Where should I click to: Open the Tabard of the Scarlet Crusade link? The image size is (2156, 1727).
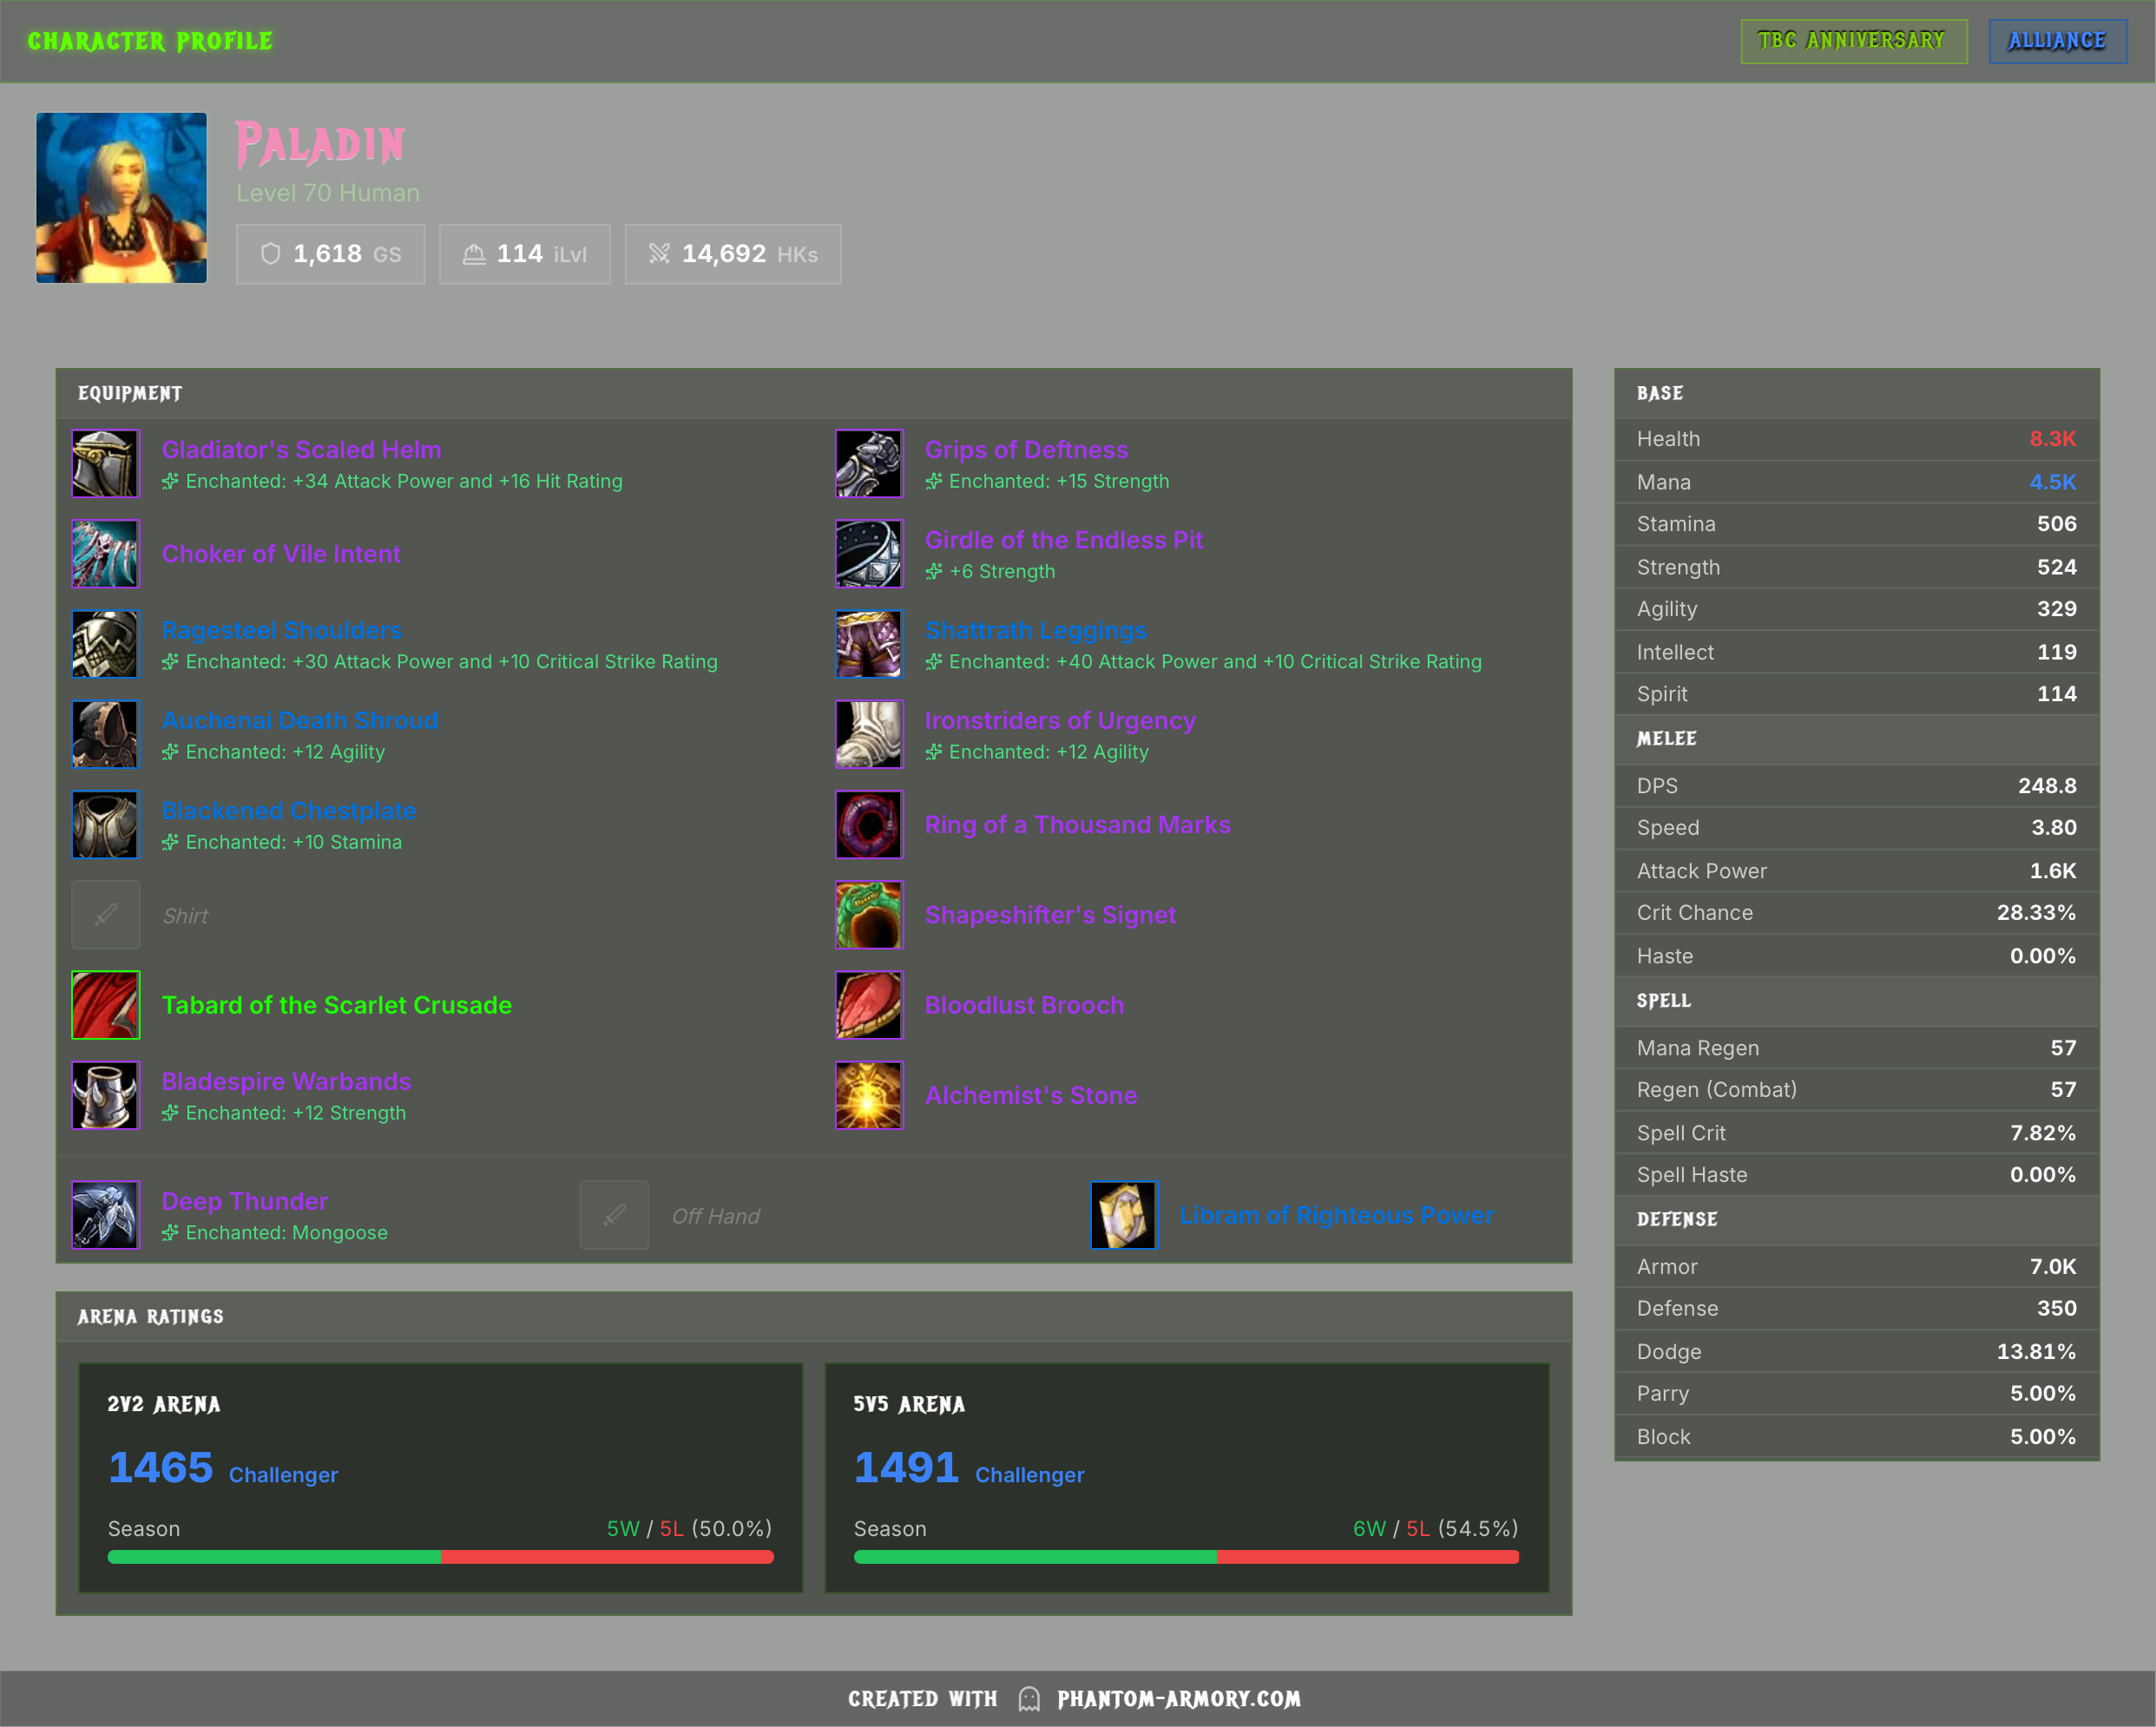(337, 1005)
